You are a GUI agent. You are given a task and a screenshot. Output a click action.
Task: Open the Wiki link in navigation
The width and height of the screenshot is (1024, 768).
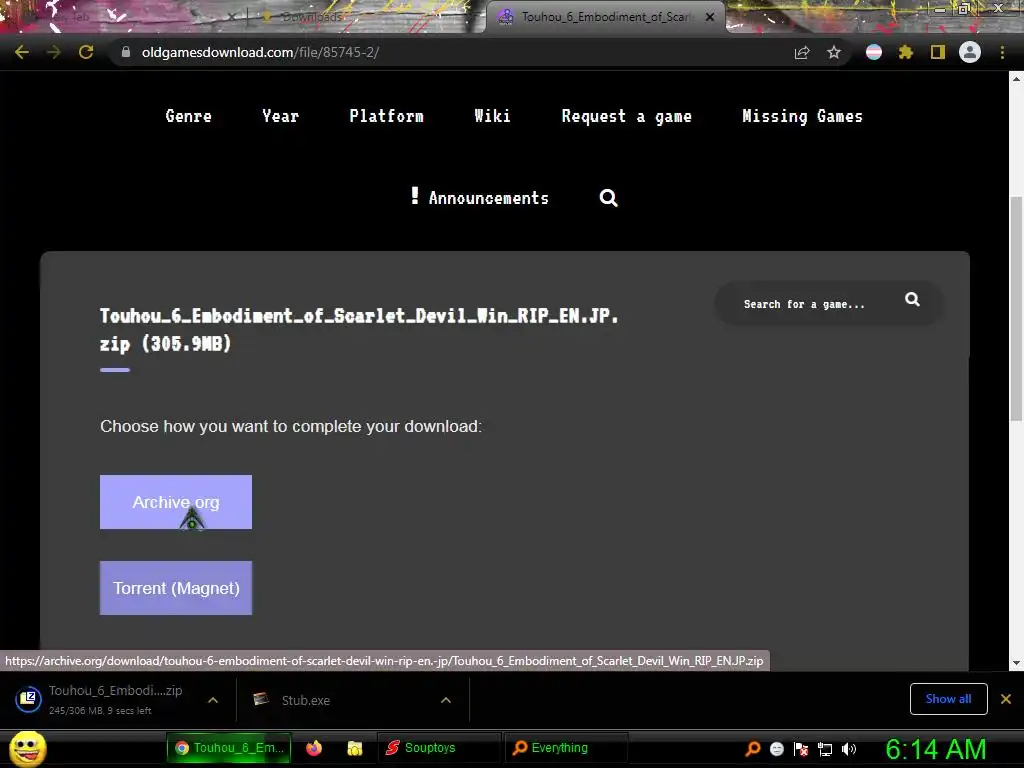[x=492, y=116]
